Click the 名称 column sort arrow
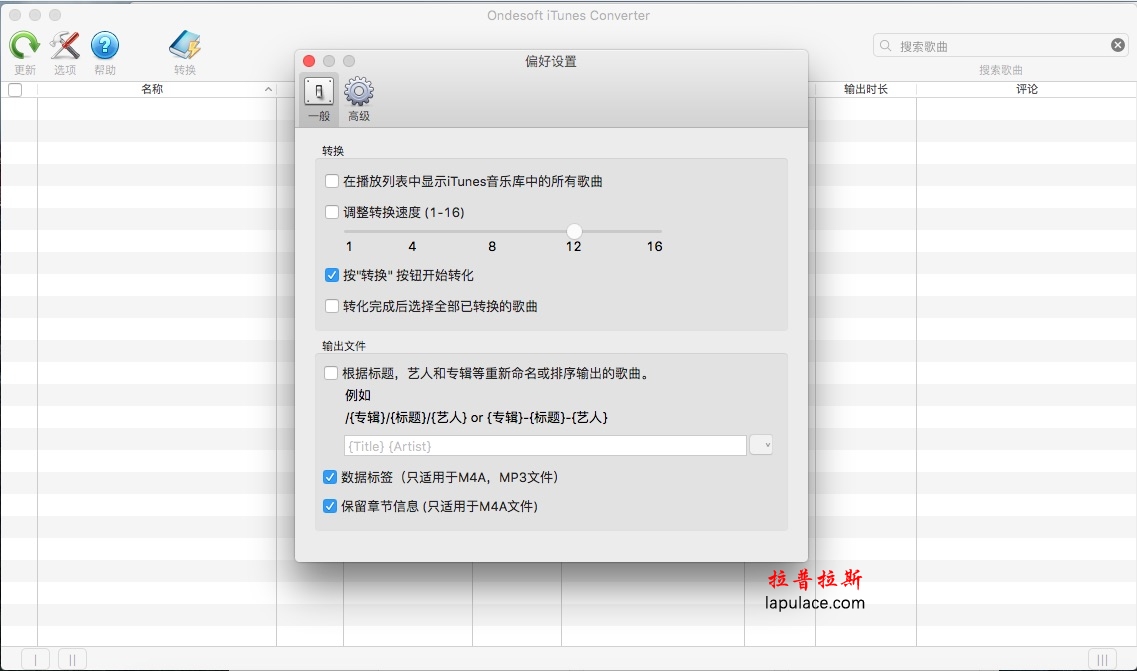This screenshot has height=671, width=1137. [268, 89]
